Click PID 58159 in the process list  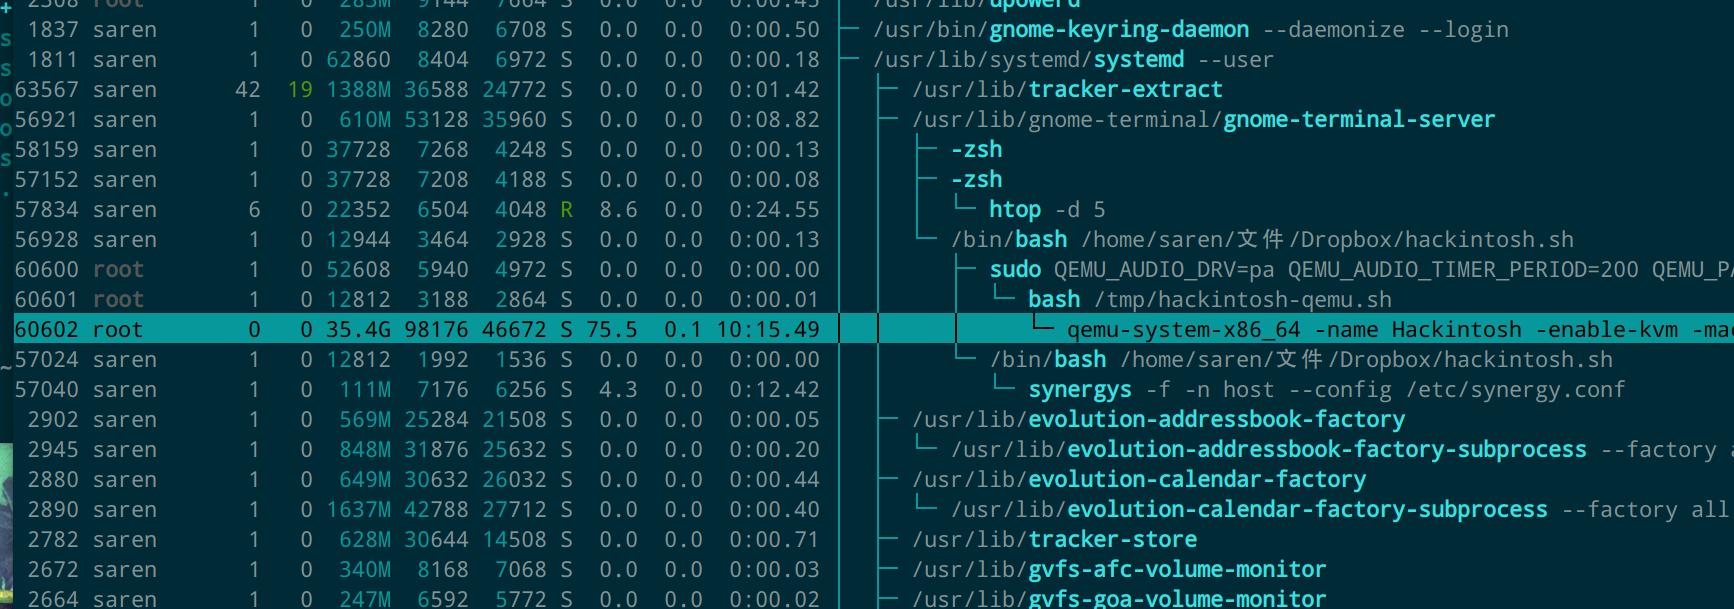pyautogui.click(x=46, y=150)
